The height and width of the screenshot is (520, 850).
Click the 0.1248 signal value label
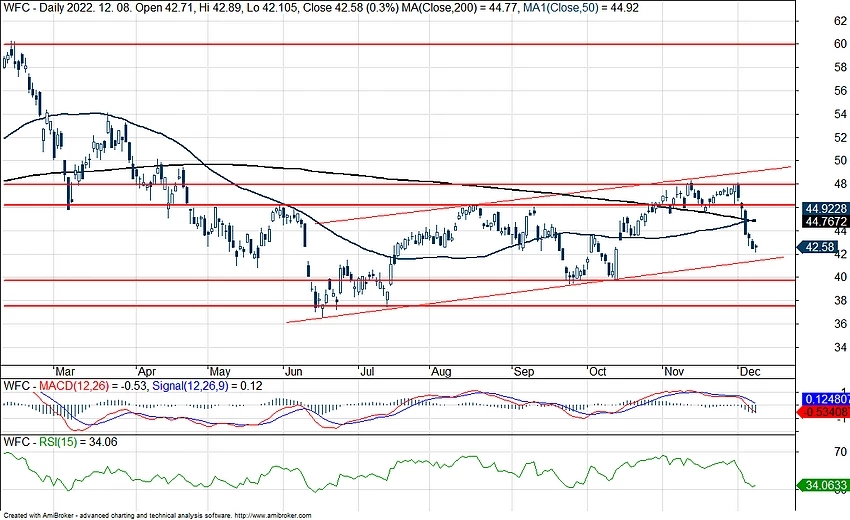tap(826, 399)
